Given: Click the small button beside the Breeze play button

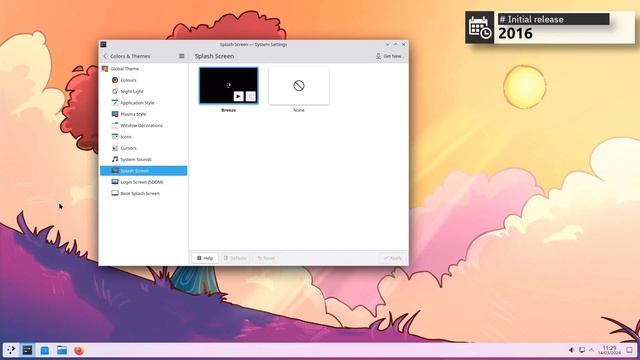Looking at the screenshot, I should click(x=251, y=96).
